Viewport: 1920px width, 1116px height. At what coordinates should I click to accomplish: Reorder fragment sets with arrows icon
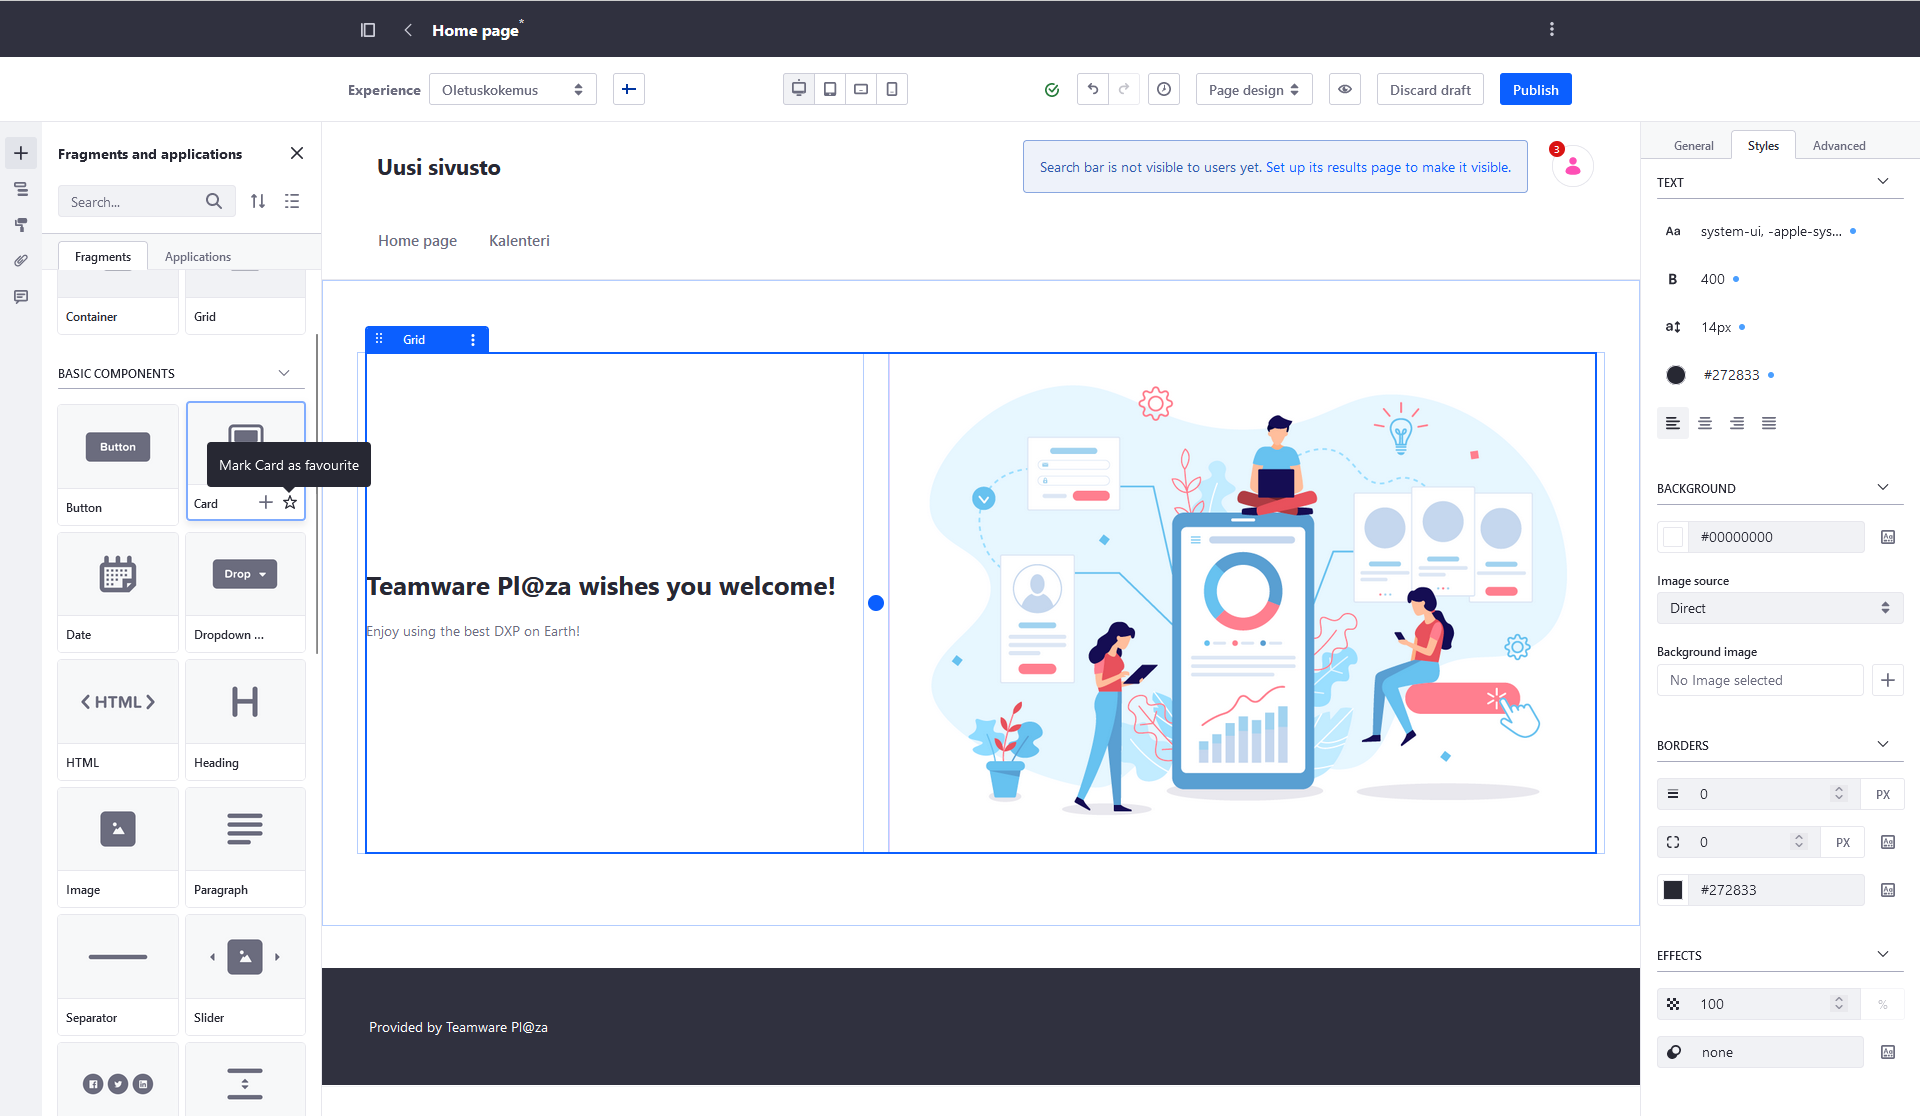click(258, 201)
